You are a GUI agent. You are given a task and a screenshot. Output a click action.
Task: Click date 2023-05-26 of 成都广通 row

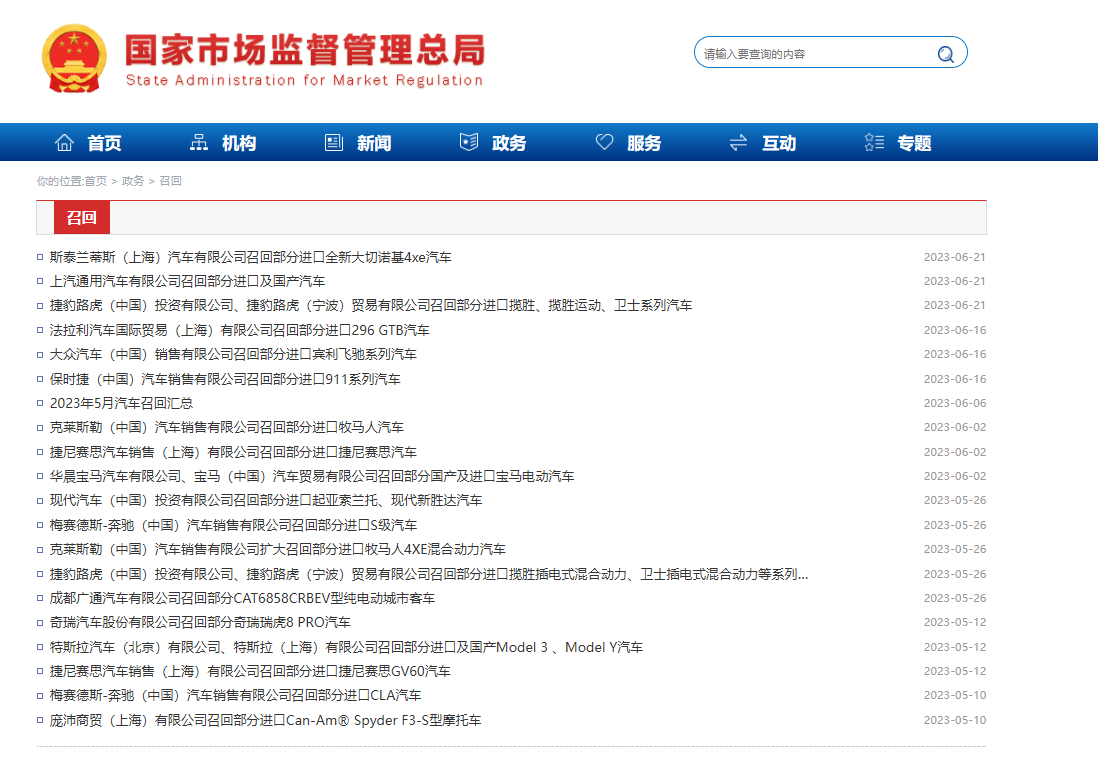(954, 599)
